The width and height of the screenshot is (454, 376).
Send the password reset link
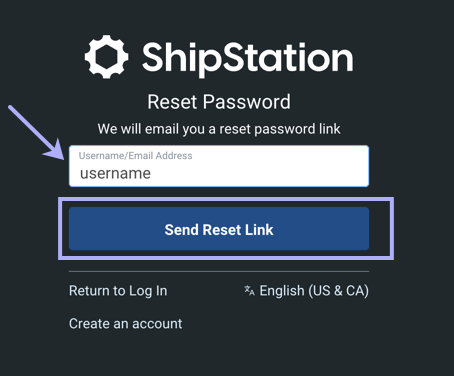tap(219, 229)
